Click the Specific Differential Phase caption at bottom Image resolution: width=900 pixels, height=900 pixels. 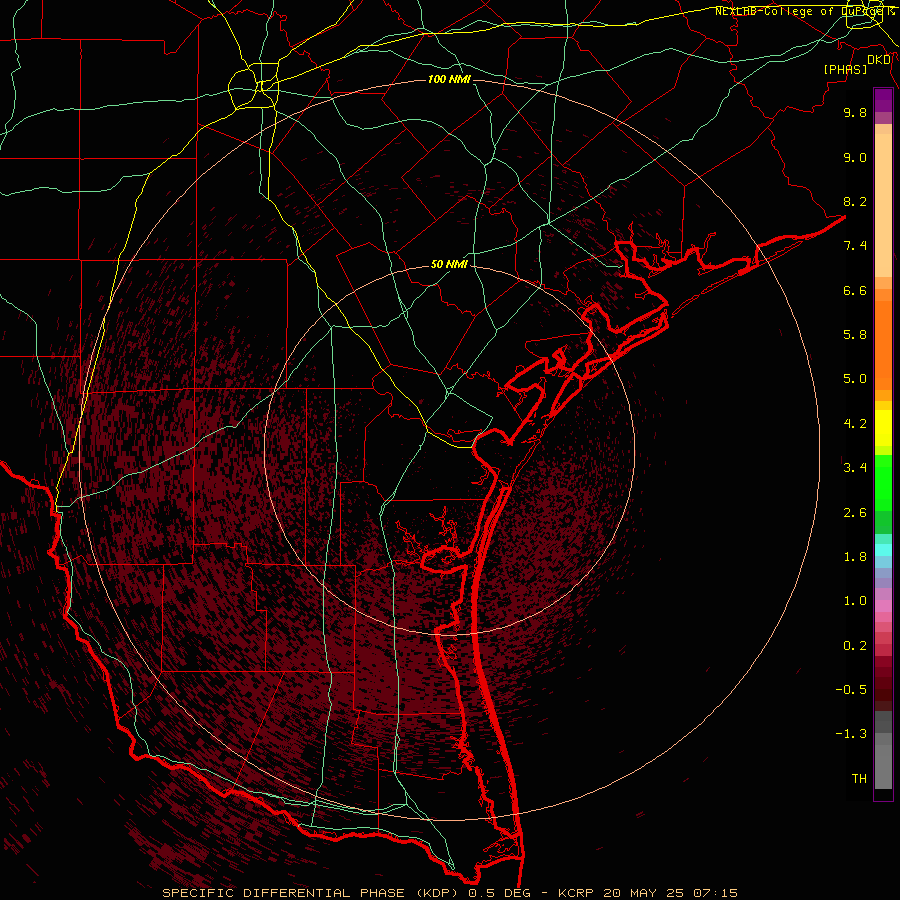(449, 893)
